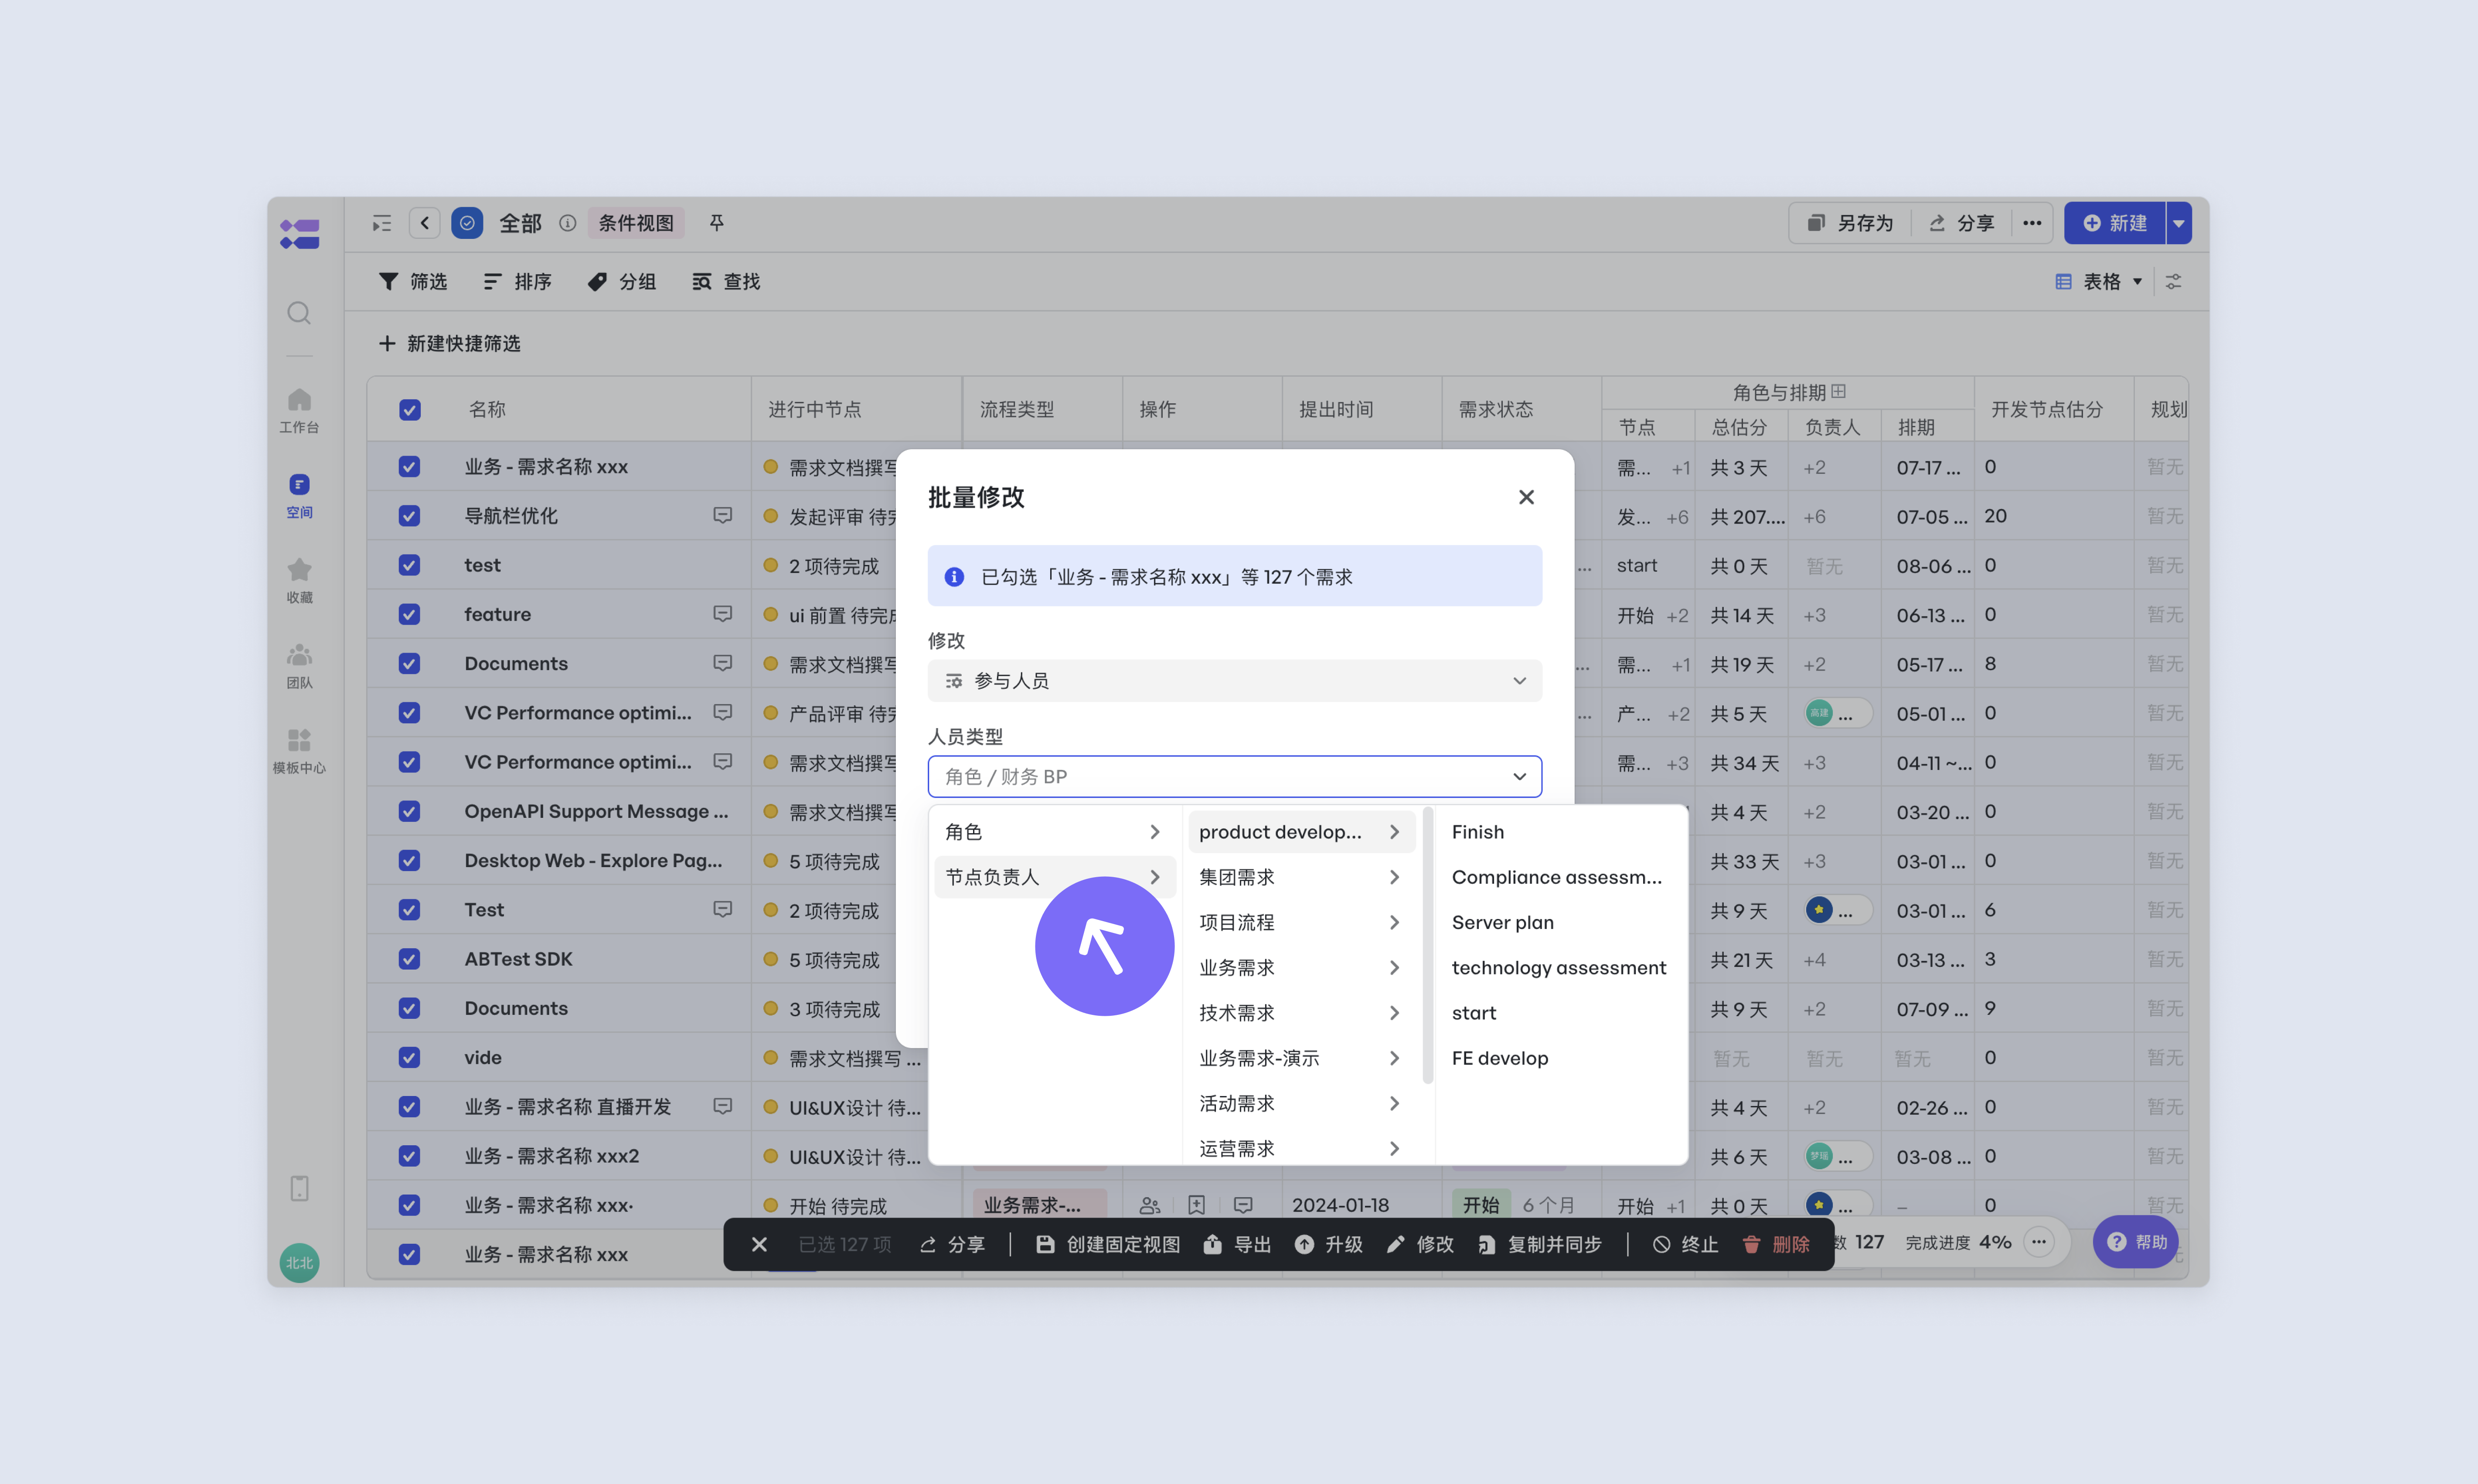
Task: Toggle the select-all header checkbox
Action: coord(410,410)
